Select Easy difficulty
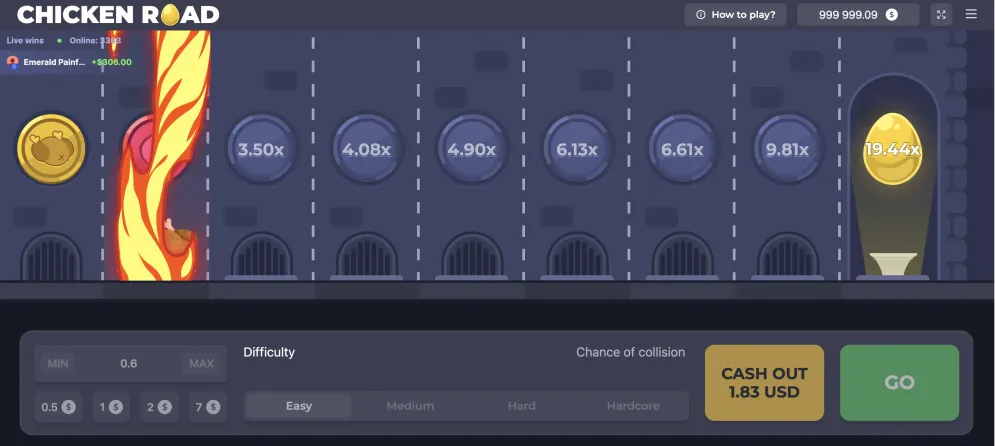The width and height of the screenshot is (995, 446). coord(299,406)
